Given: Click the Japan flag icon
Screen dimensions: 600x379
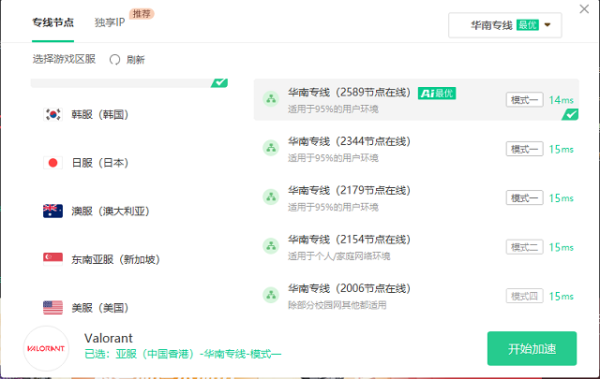Looking at the screenshot, I should pos(53,163).
